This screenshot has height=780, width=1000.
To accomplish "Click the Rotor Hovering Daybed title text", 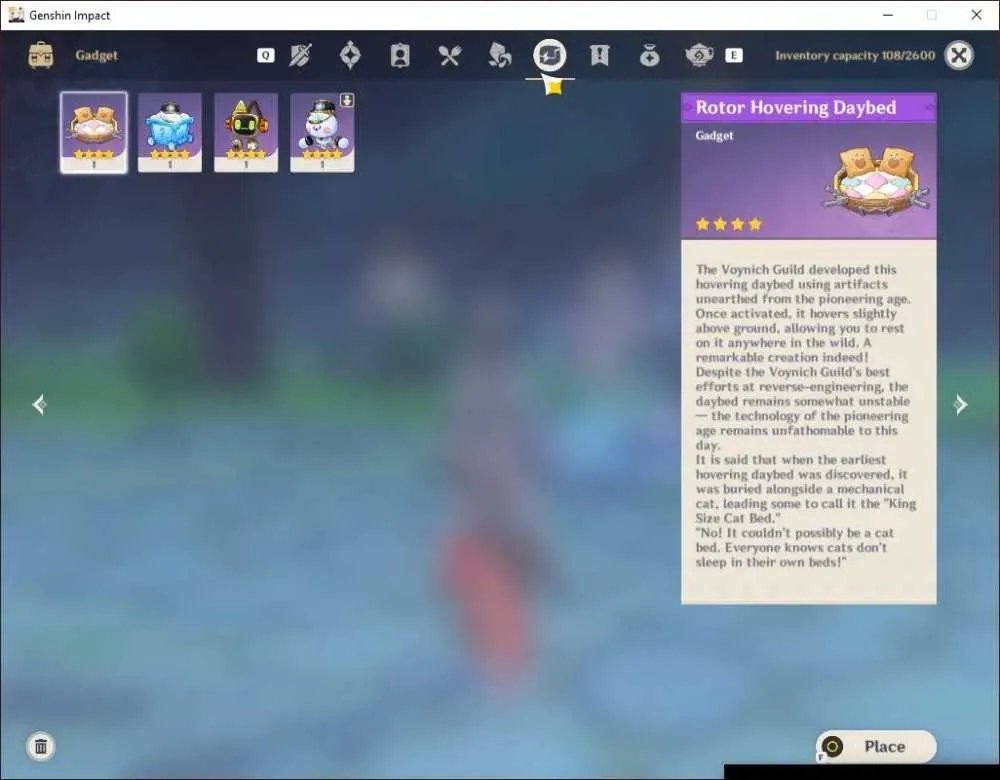I will click(x=796, y=107).
